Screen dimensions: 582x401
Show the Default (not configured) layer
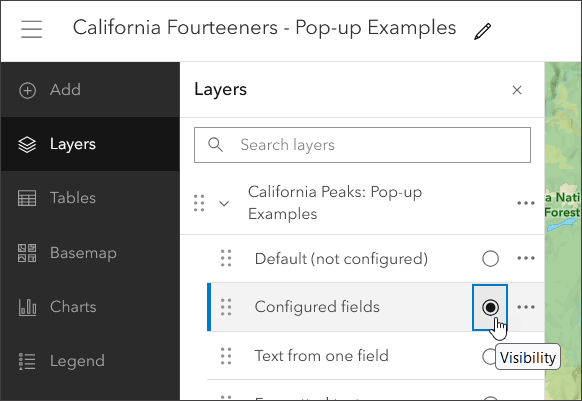pos(490,259)
